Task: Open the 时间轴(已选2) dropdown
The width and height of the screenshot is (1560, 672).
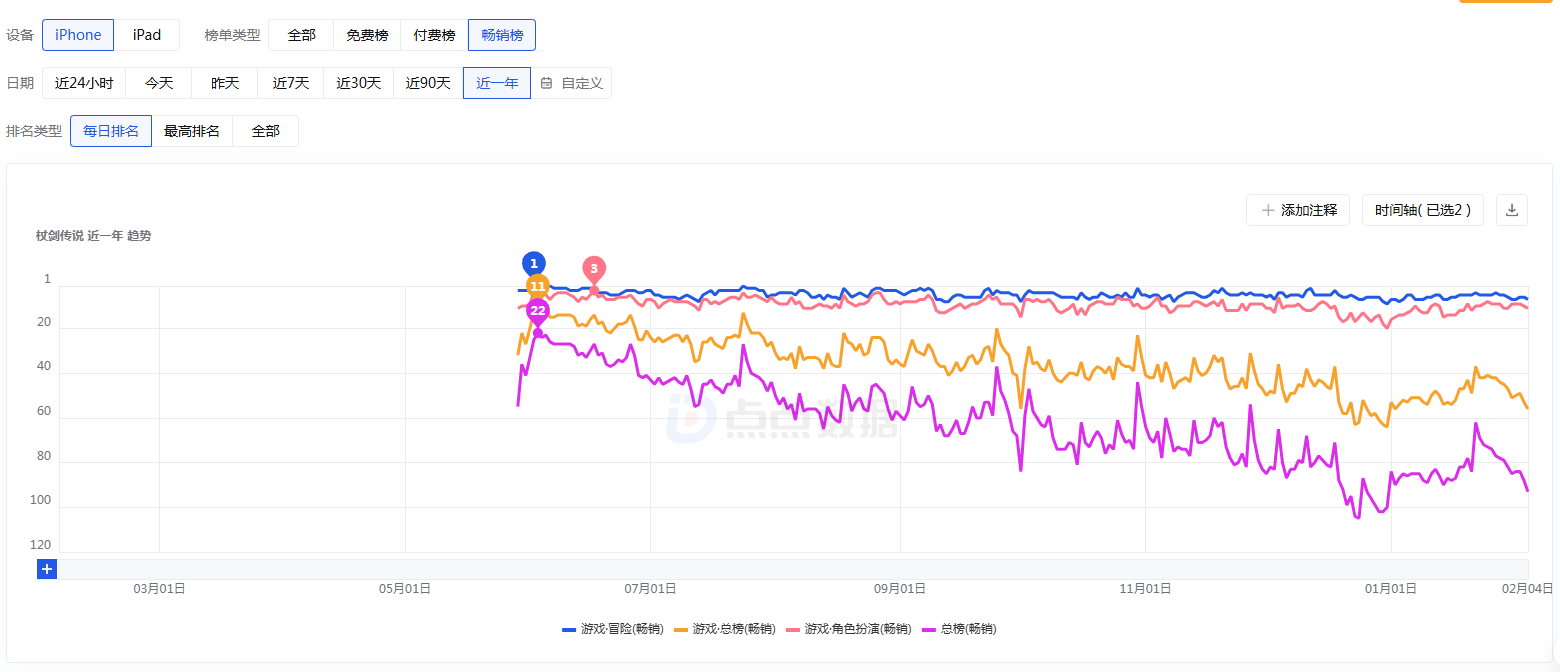Action: [1422, 210]
